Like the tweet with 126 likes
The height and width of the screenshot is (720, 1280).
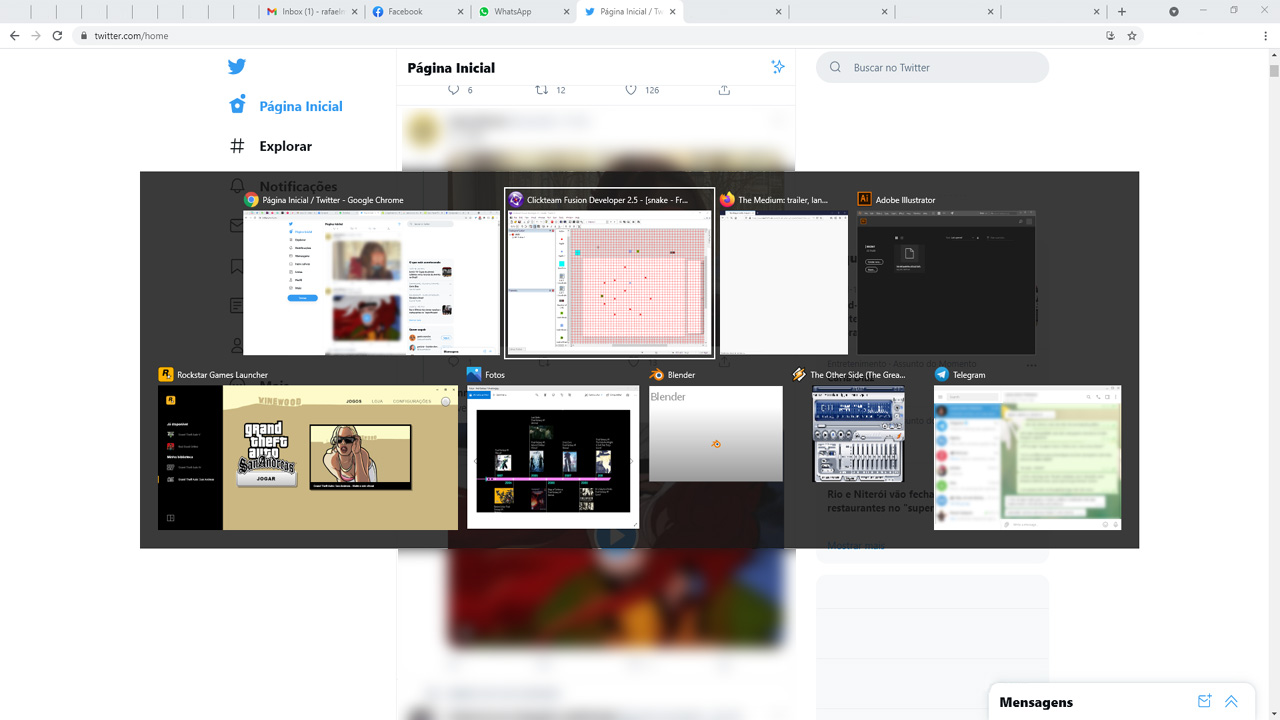point(631,89)
